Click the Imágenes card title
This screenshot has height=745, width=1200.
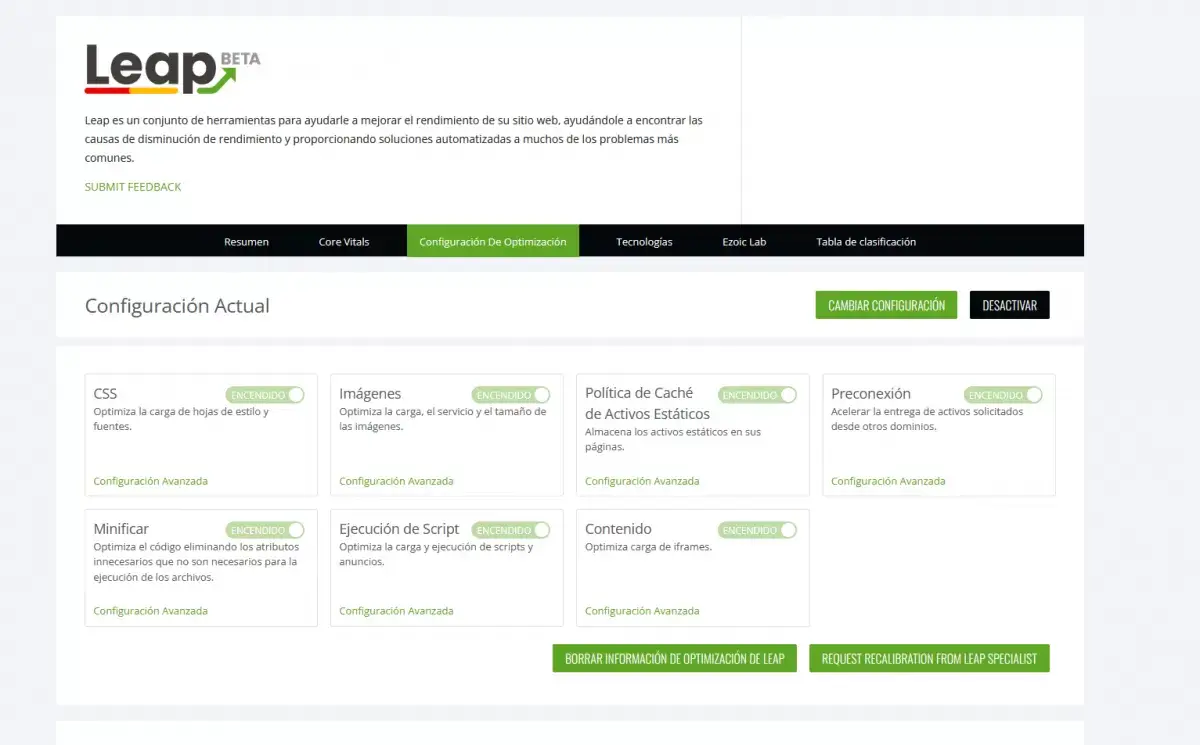pyautogui.click(x=370, y=394)
